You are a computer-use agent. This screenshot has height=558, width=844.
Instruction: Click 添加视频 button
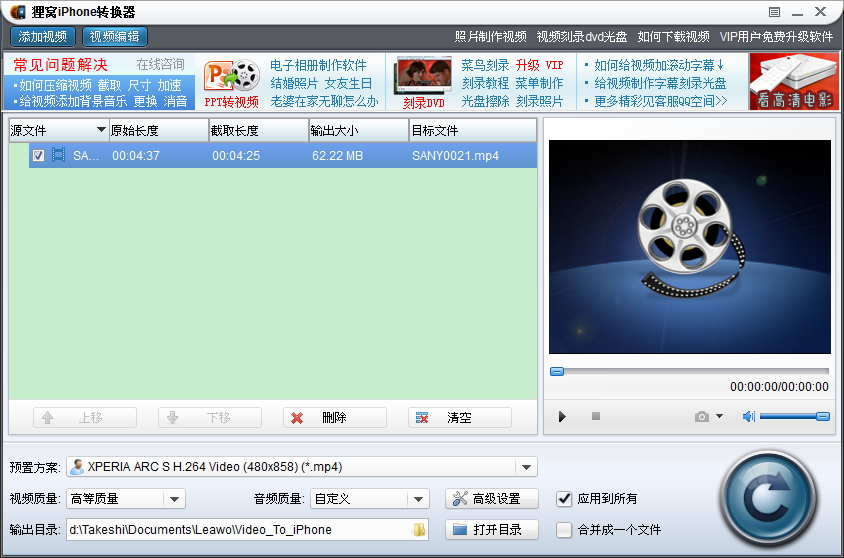click(43, 37)
